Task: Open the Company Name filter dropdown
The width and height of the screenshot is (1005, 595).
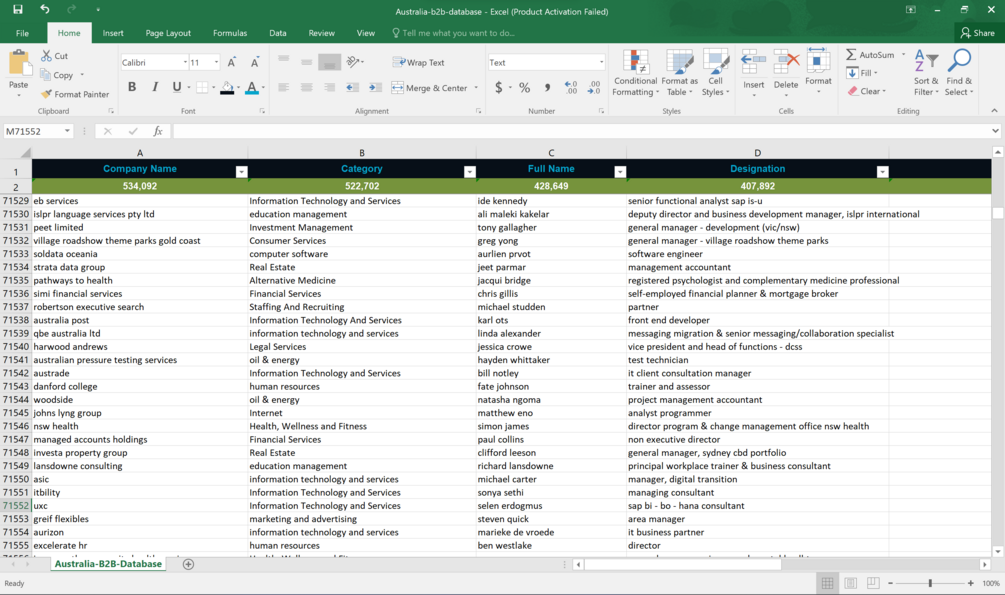Action: (242, 172)
